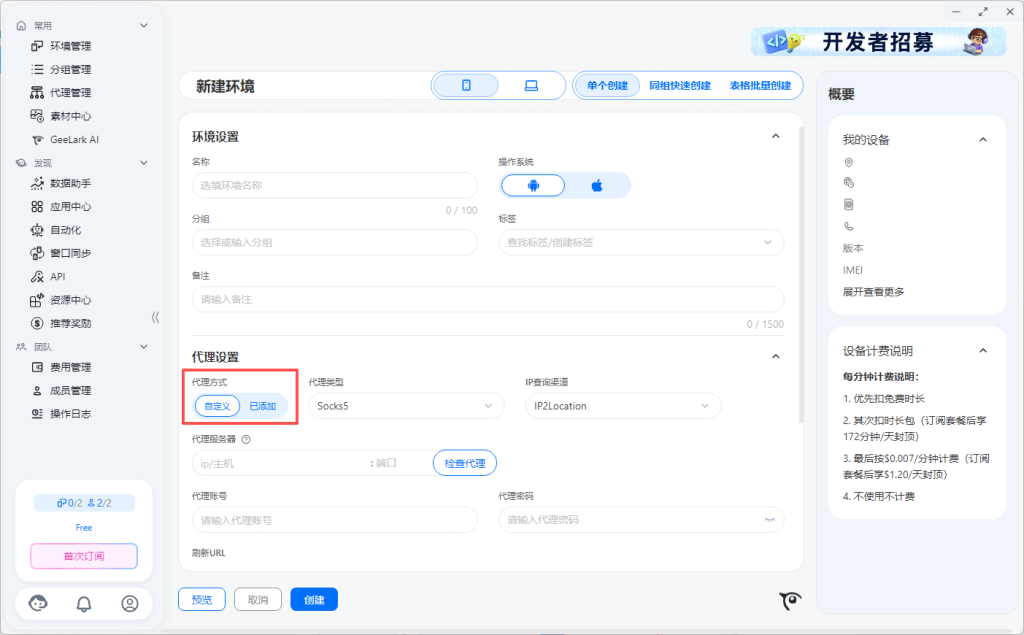Switch proxy method to 已添加
The height and width of the screenshot is (635, 1024).
[x=262, y=406]
